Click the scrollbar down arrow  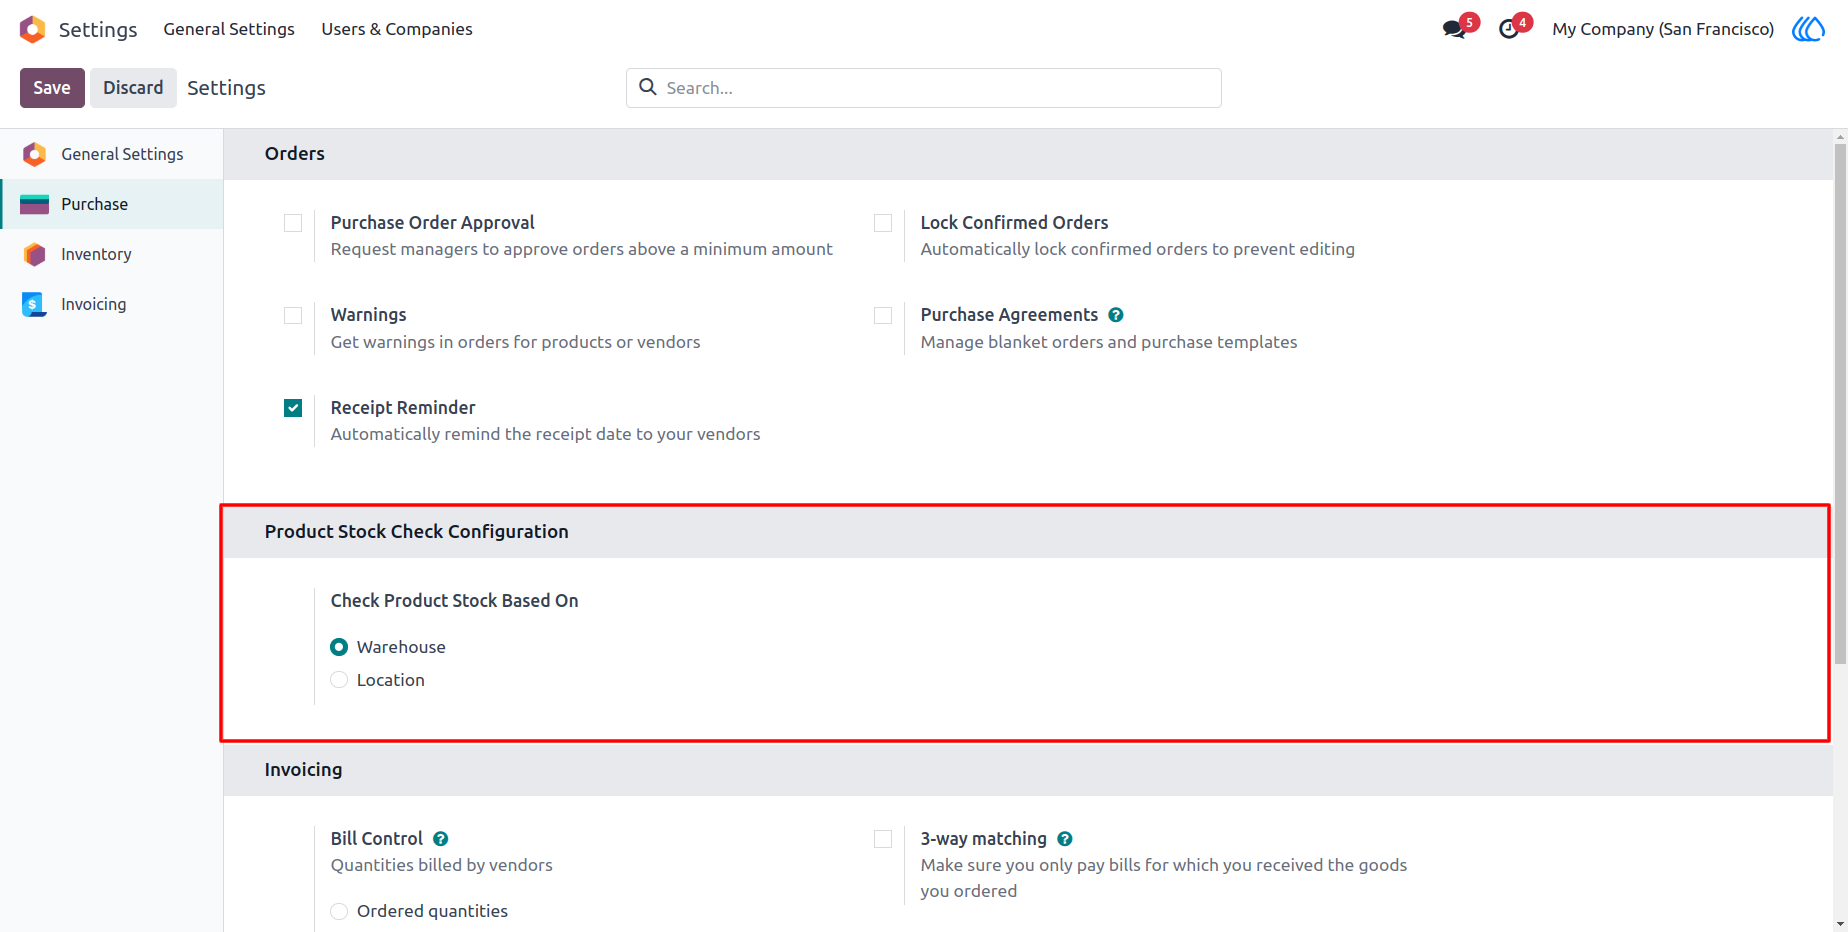1840,925
